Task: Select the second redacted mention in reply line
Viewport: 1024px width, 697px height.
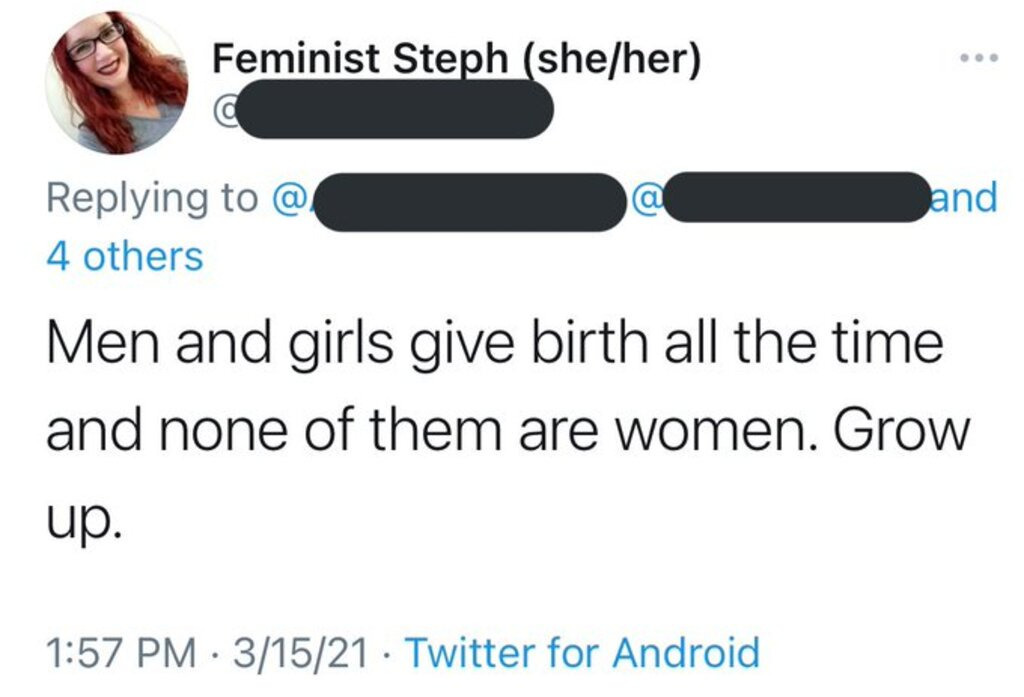Action: coord(796,197)
